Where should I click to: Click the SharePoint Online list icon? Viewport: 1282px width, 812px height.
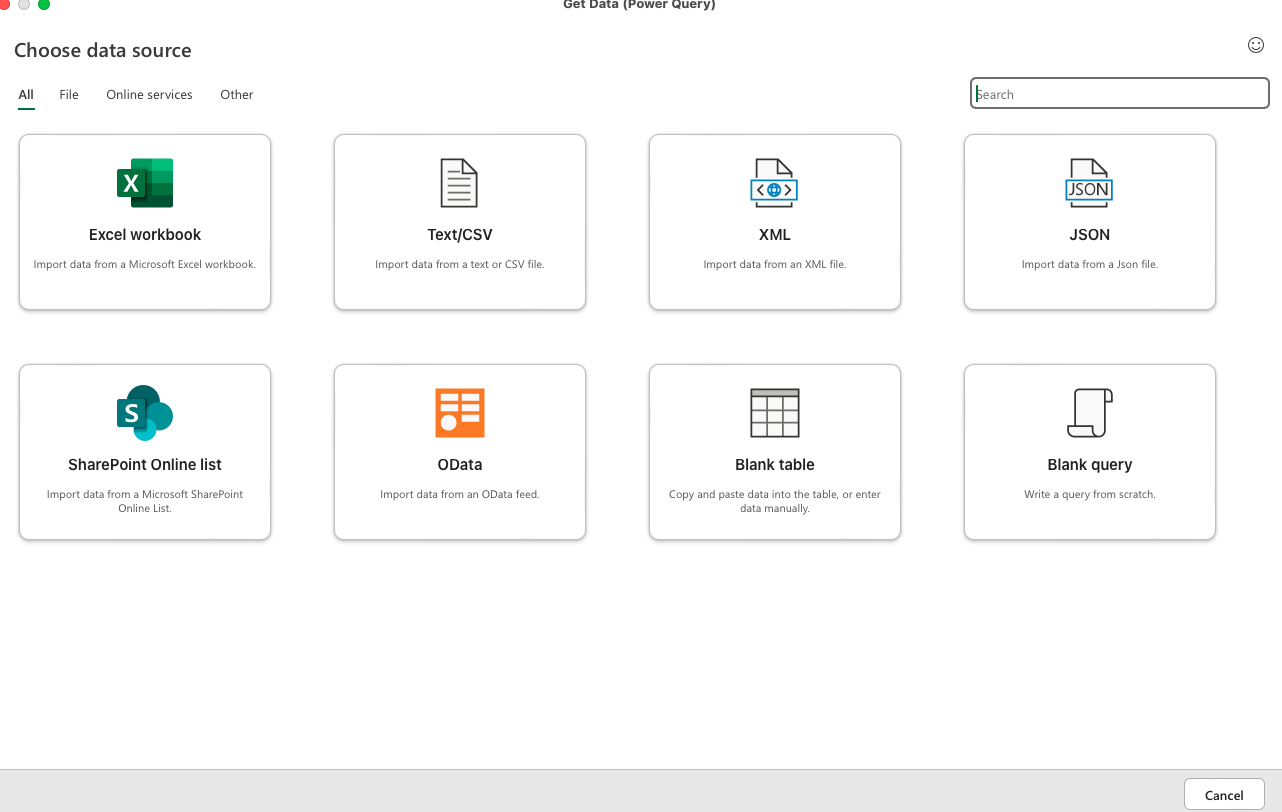tap(145, 413)
